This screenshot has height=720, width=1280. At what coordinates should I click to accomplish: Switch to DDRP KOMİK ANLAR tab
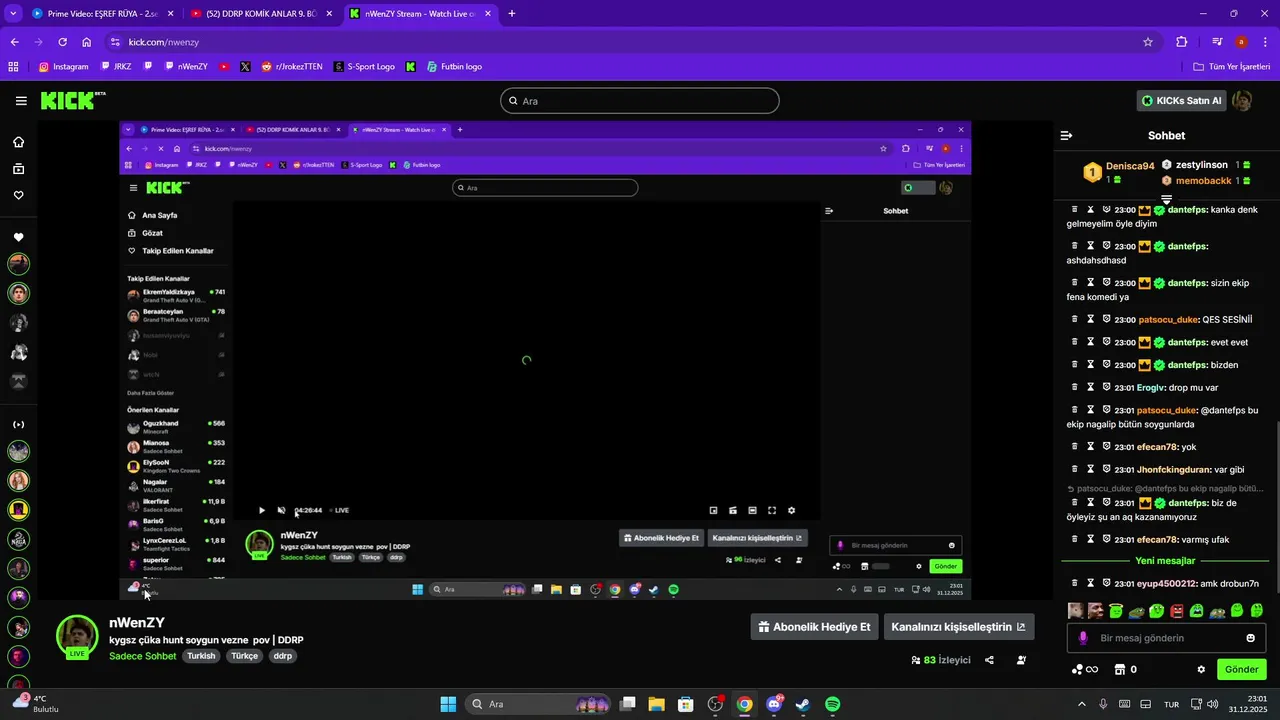pos(260,14)
